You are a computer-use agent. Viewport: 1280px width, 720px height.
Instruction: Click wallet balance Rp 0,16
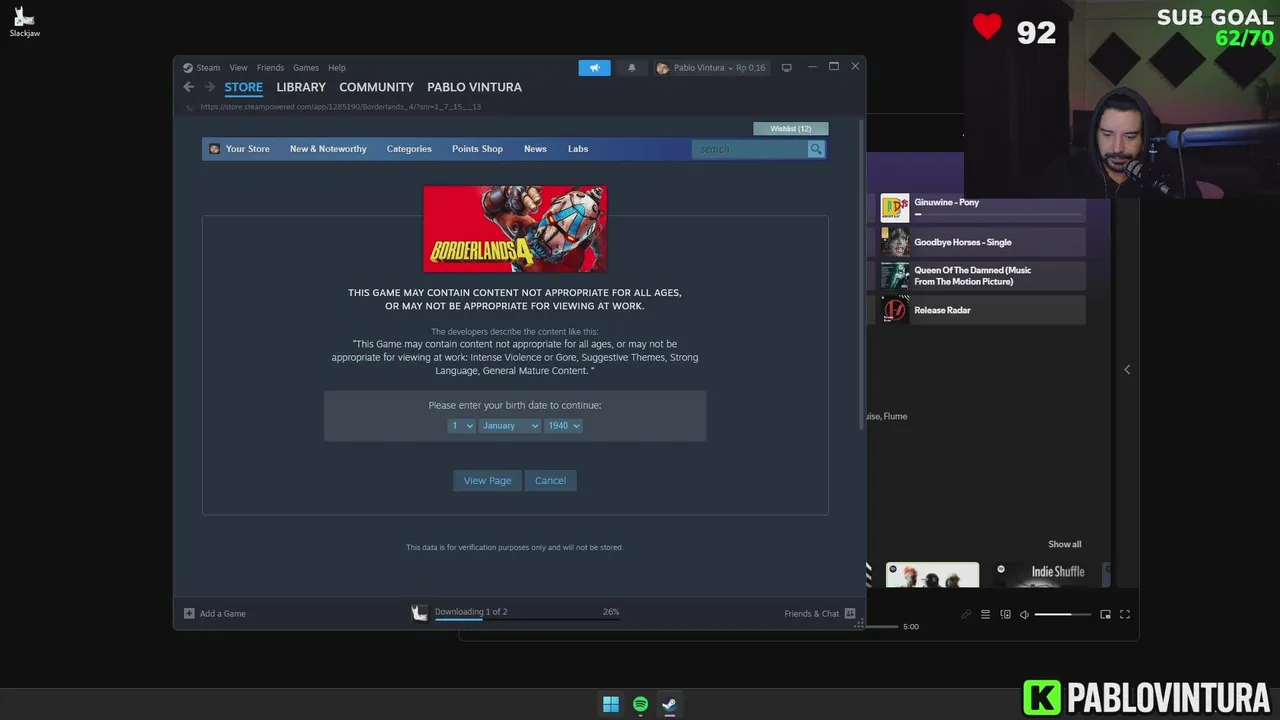pos(750,68)
